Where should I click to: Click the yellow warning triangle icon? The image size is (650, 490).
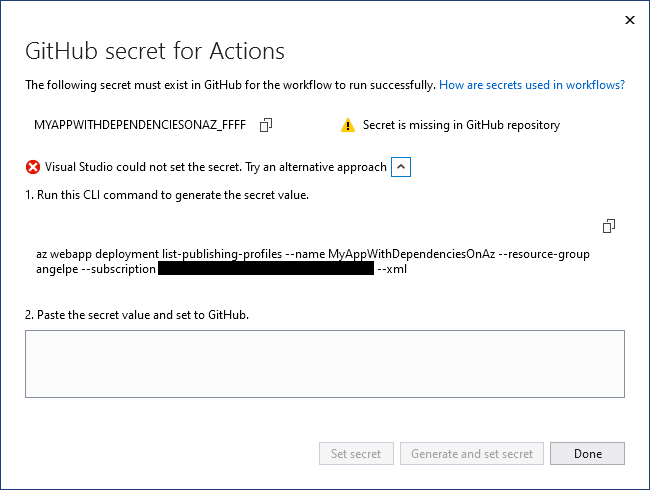click(x=348, y=125)
